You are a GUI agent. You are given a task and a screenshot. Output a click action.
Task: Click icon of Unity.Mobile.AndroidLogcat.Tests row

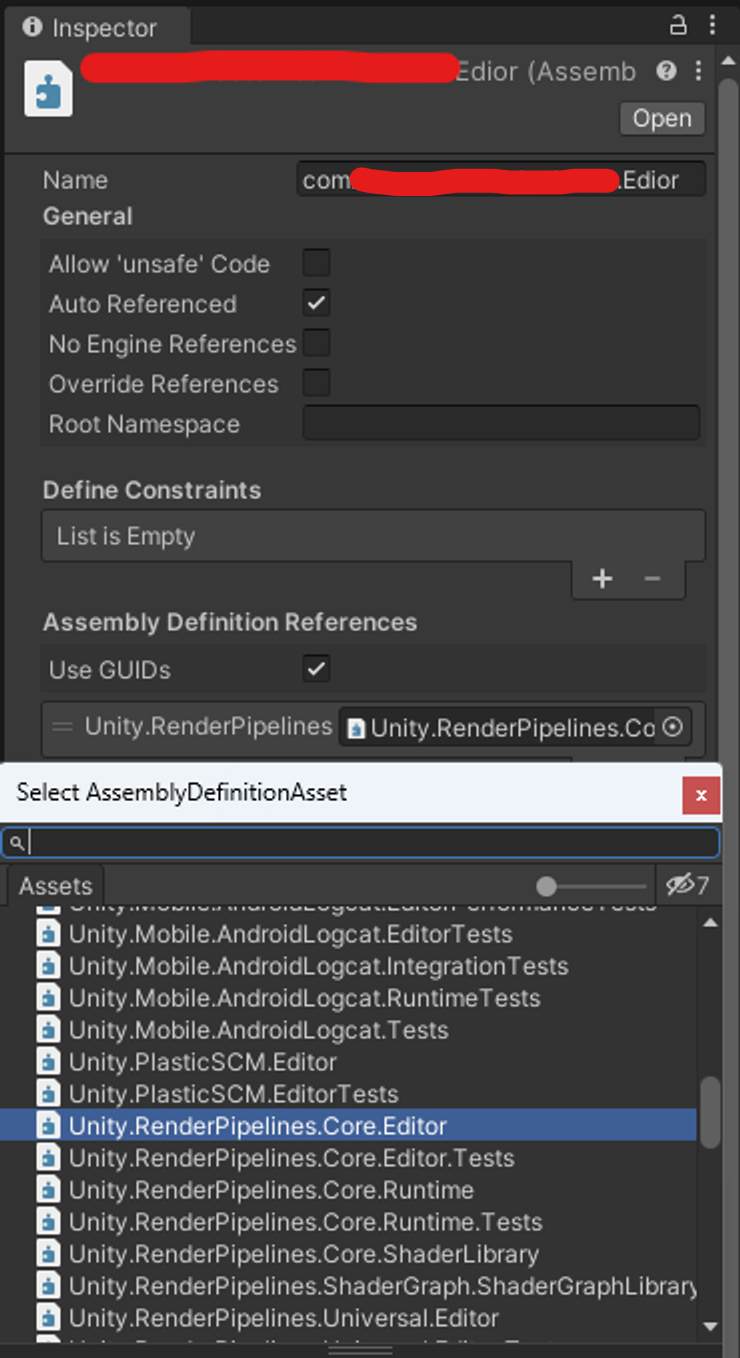coord(48,1030)
